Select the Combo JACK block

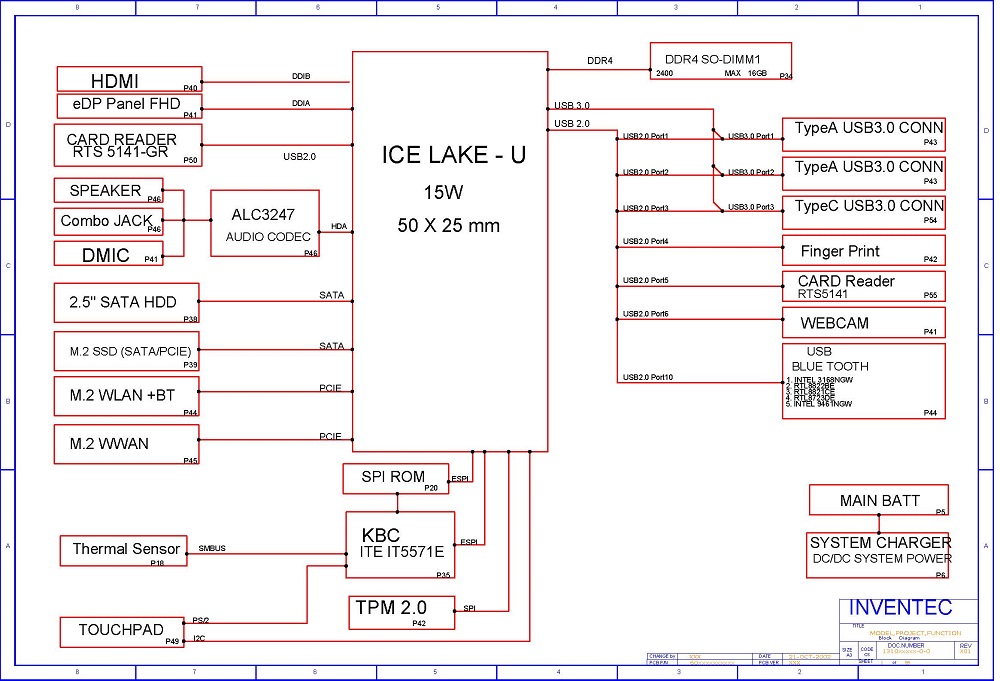(108, 221)
